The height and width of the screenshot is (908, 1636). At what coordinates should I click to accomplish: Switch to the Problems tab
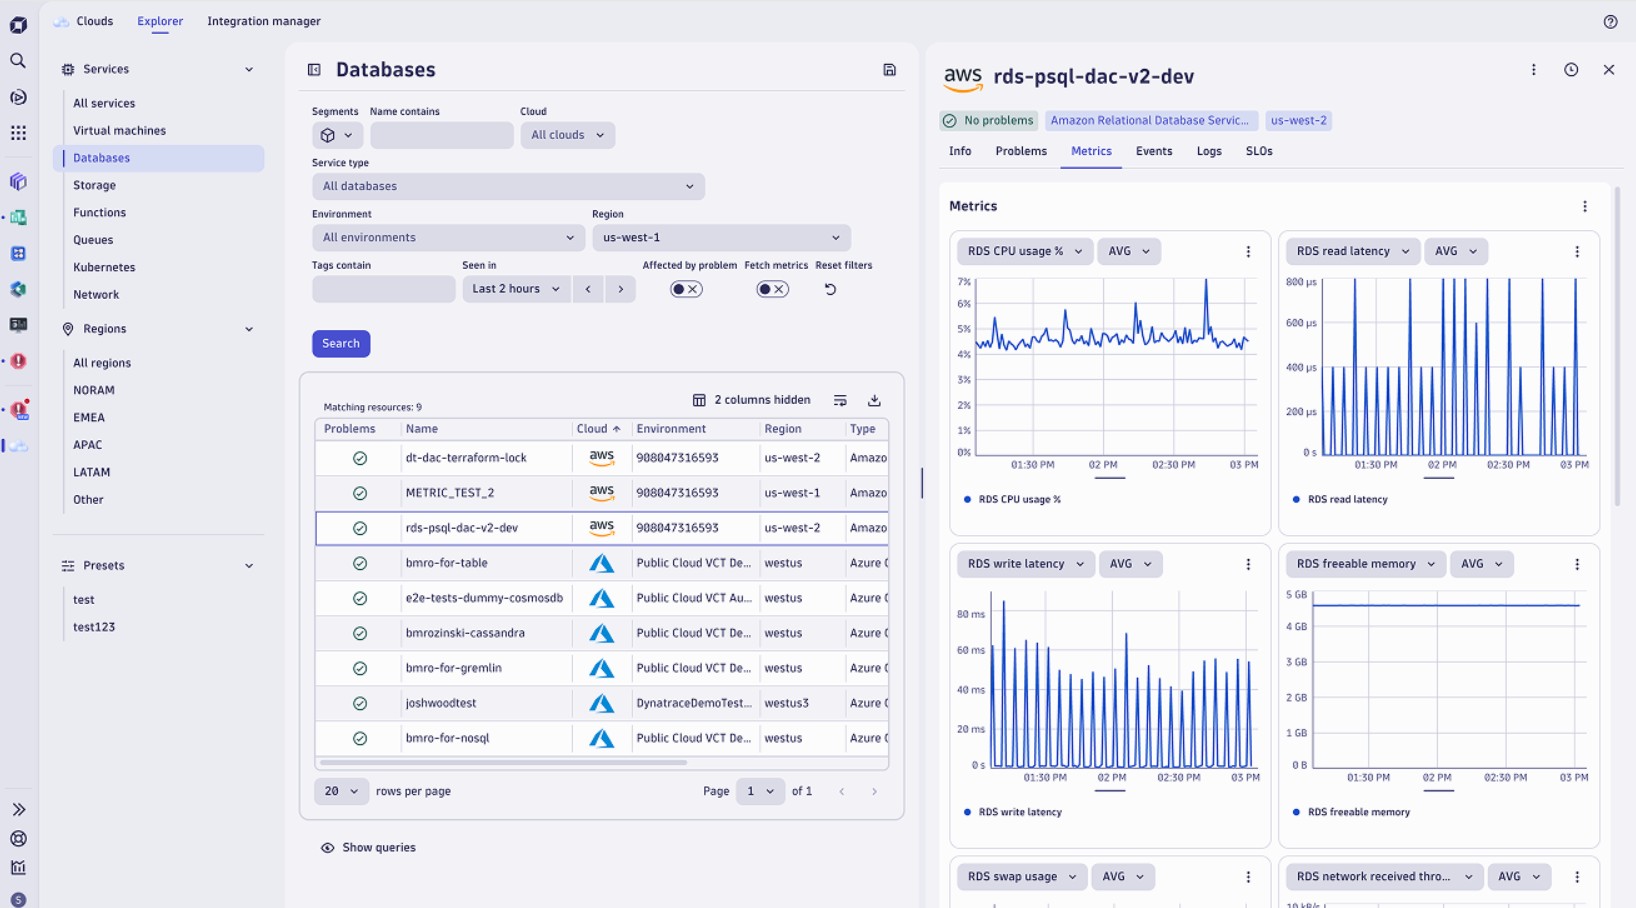point(1020,151)
